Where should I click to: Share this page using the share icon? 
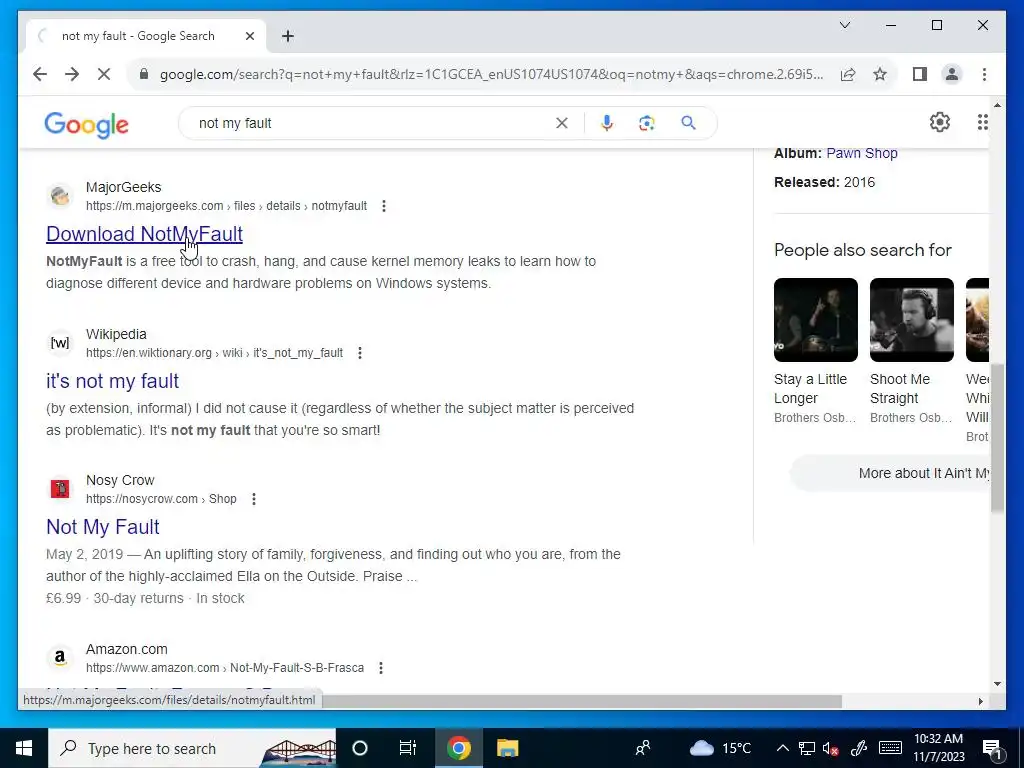coord(848,74)
